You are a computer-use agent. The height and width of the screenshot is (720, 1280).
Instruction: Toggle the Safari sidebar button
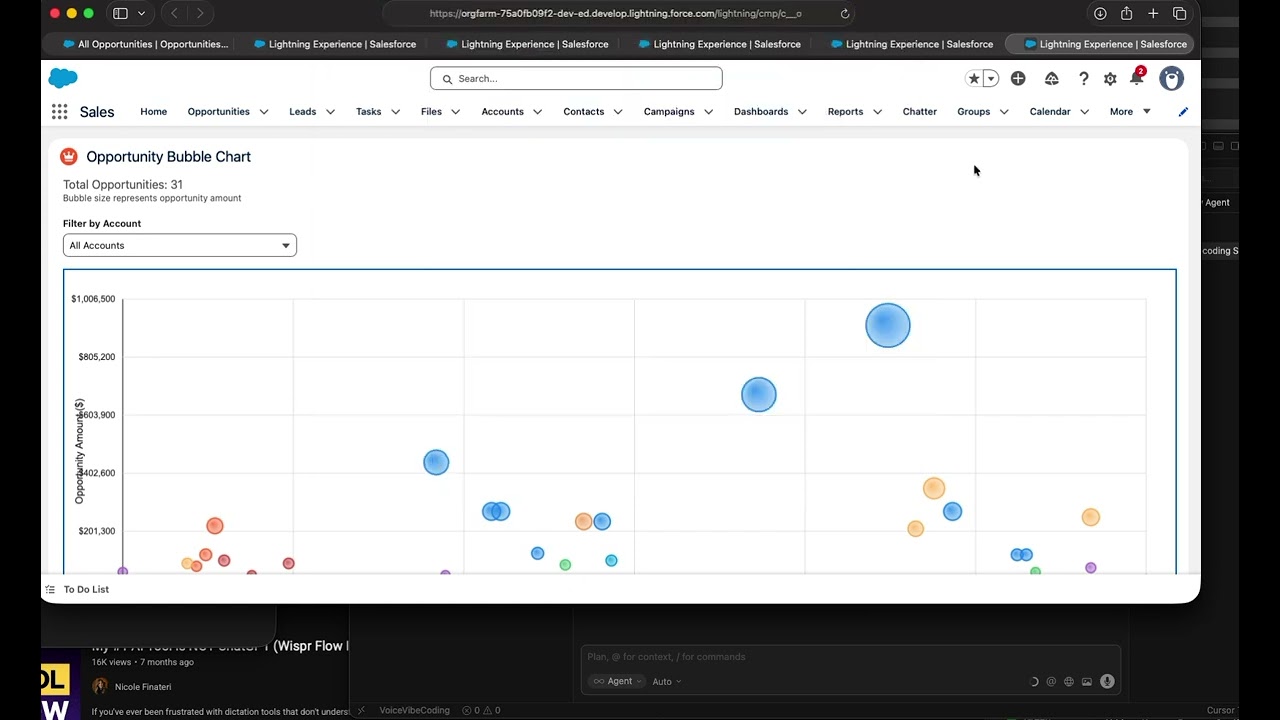pyautogui.click(x=120, y=13)
